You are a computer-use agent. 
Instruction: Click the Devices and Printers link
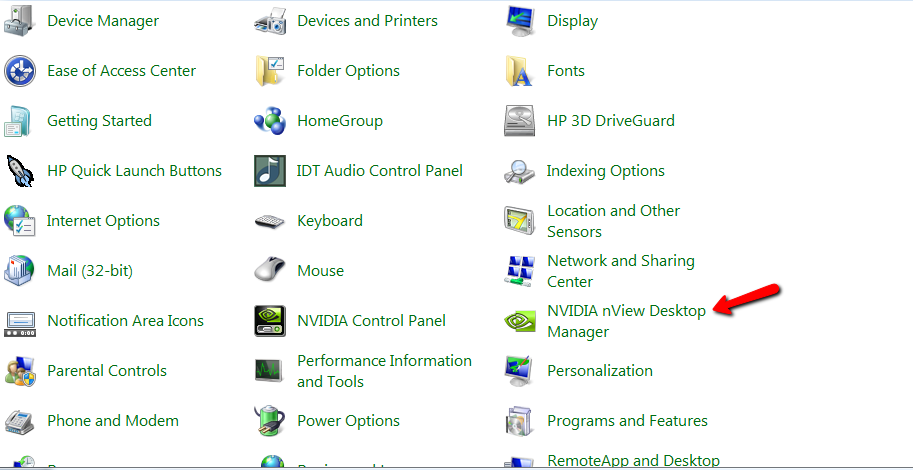pyautogui.click(x=367, y=21)
